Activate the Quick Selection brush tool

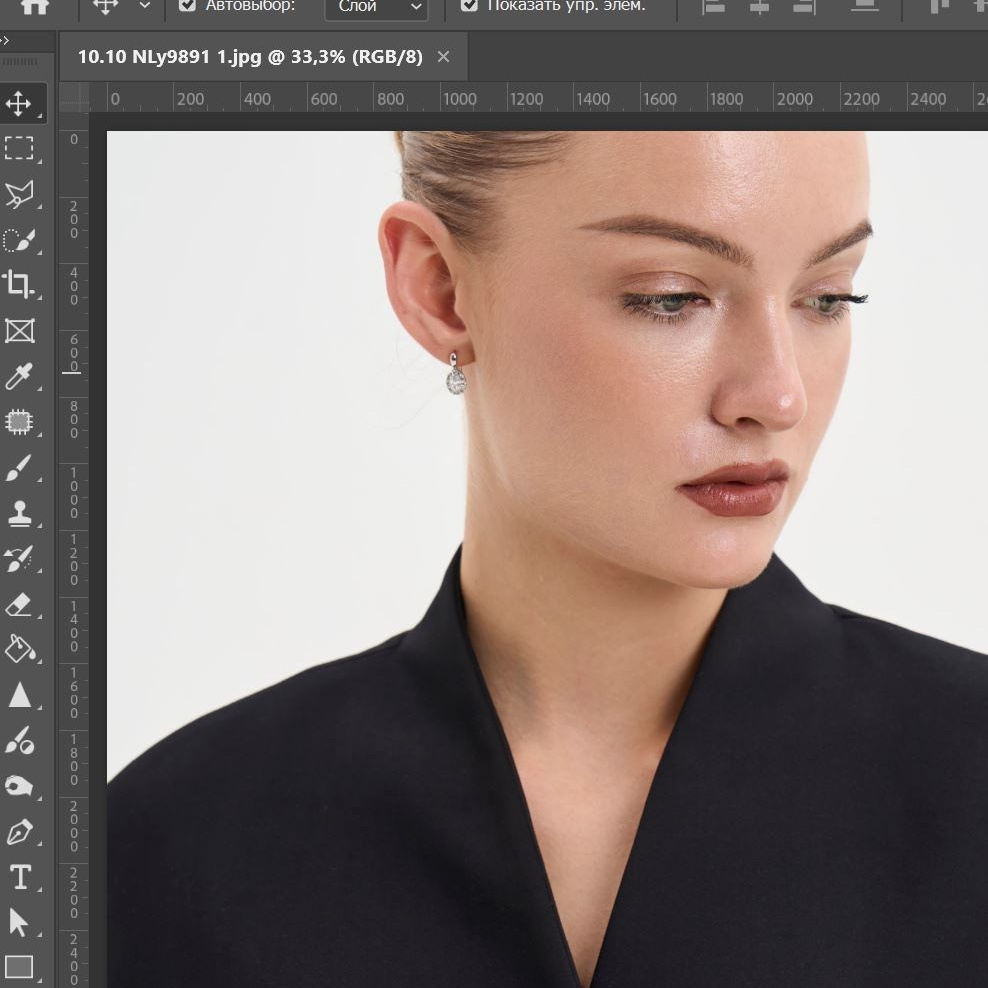coord(19,240)
